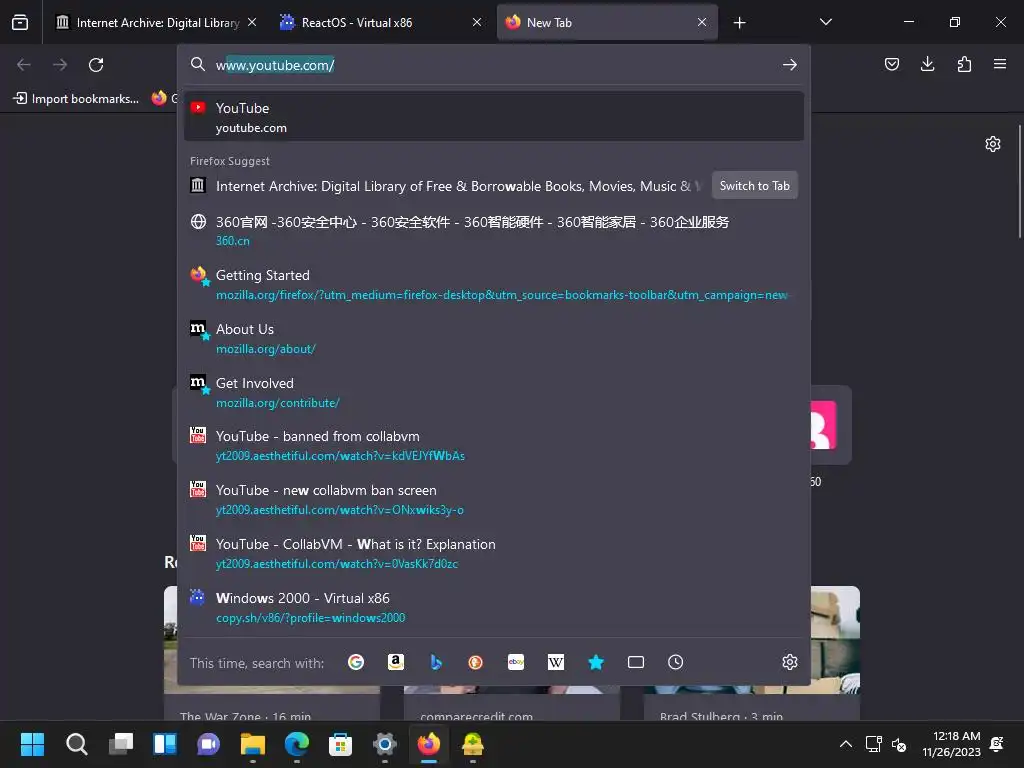Open the Firefox application menu
This screenshot has width=1024, height=768.
(x=1000, y=64)
